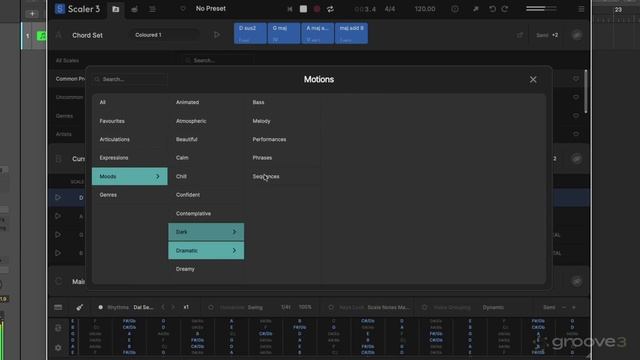Viewport: 640px width, 360px height.
Task: Go to previous rhythm with left arrow
Action: [x=163, y=307]
